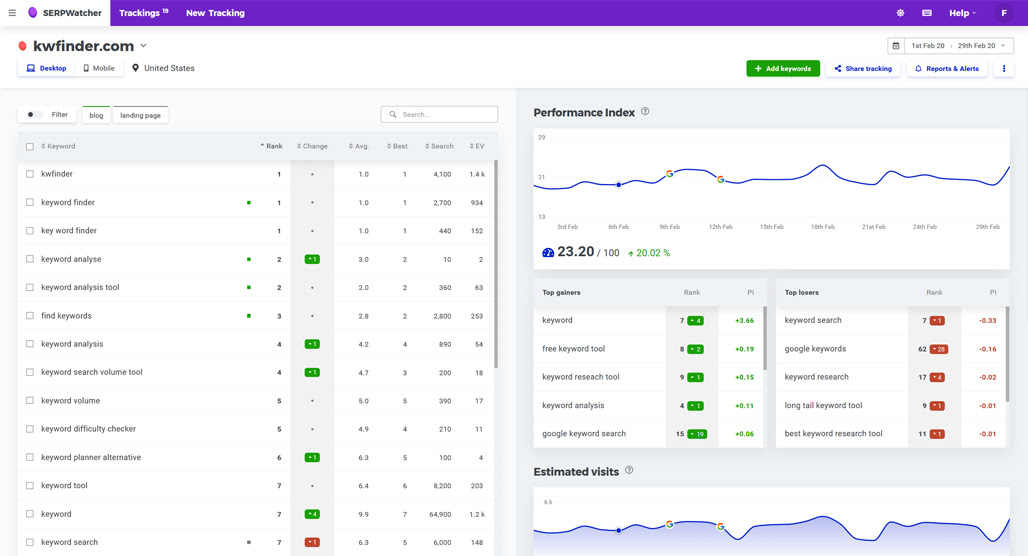Screen dimensions: 1028x556
Task: Click the location pin icon for United States
Action: 135,68
